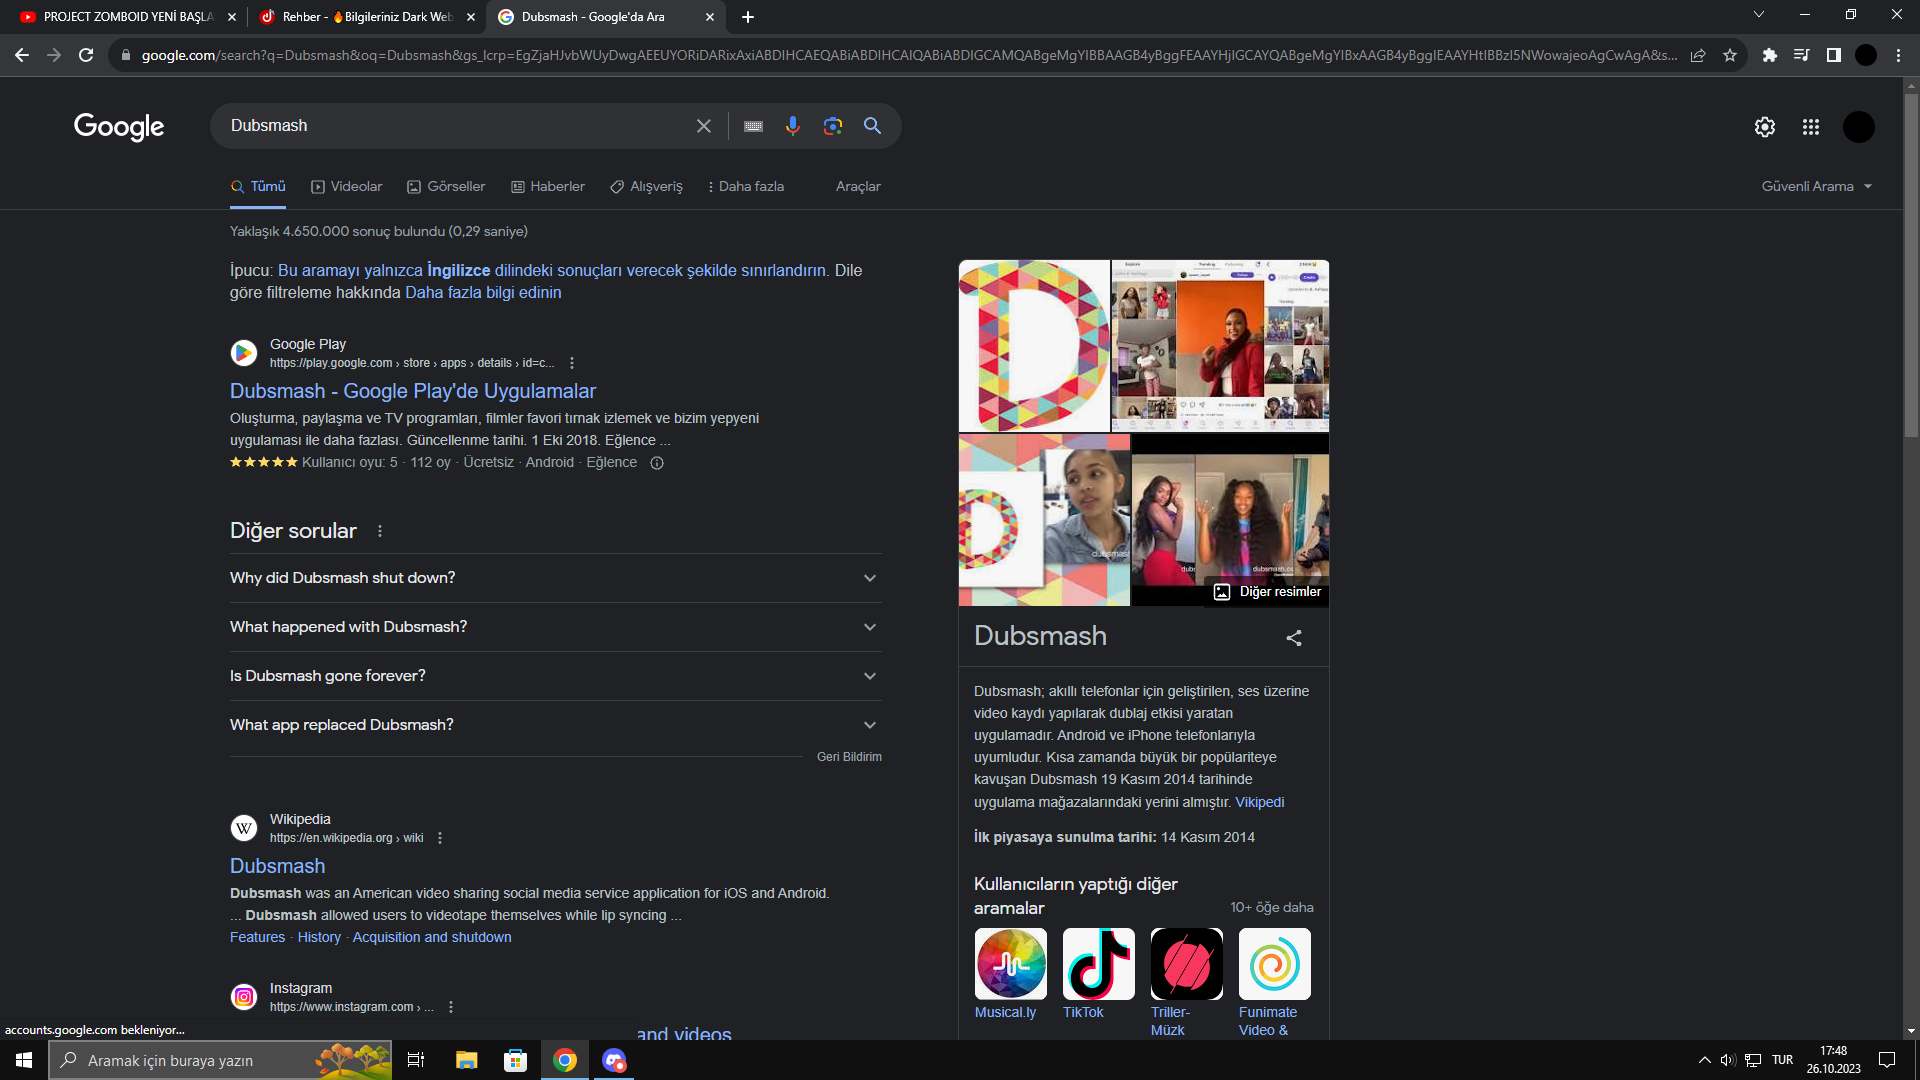Open Discord from the taskbar

[614, 1060]
